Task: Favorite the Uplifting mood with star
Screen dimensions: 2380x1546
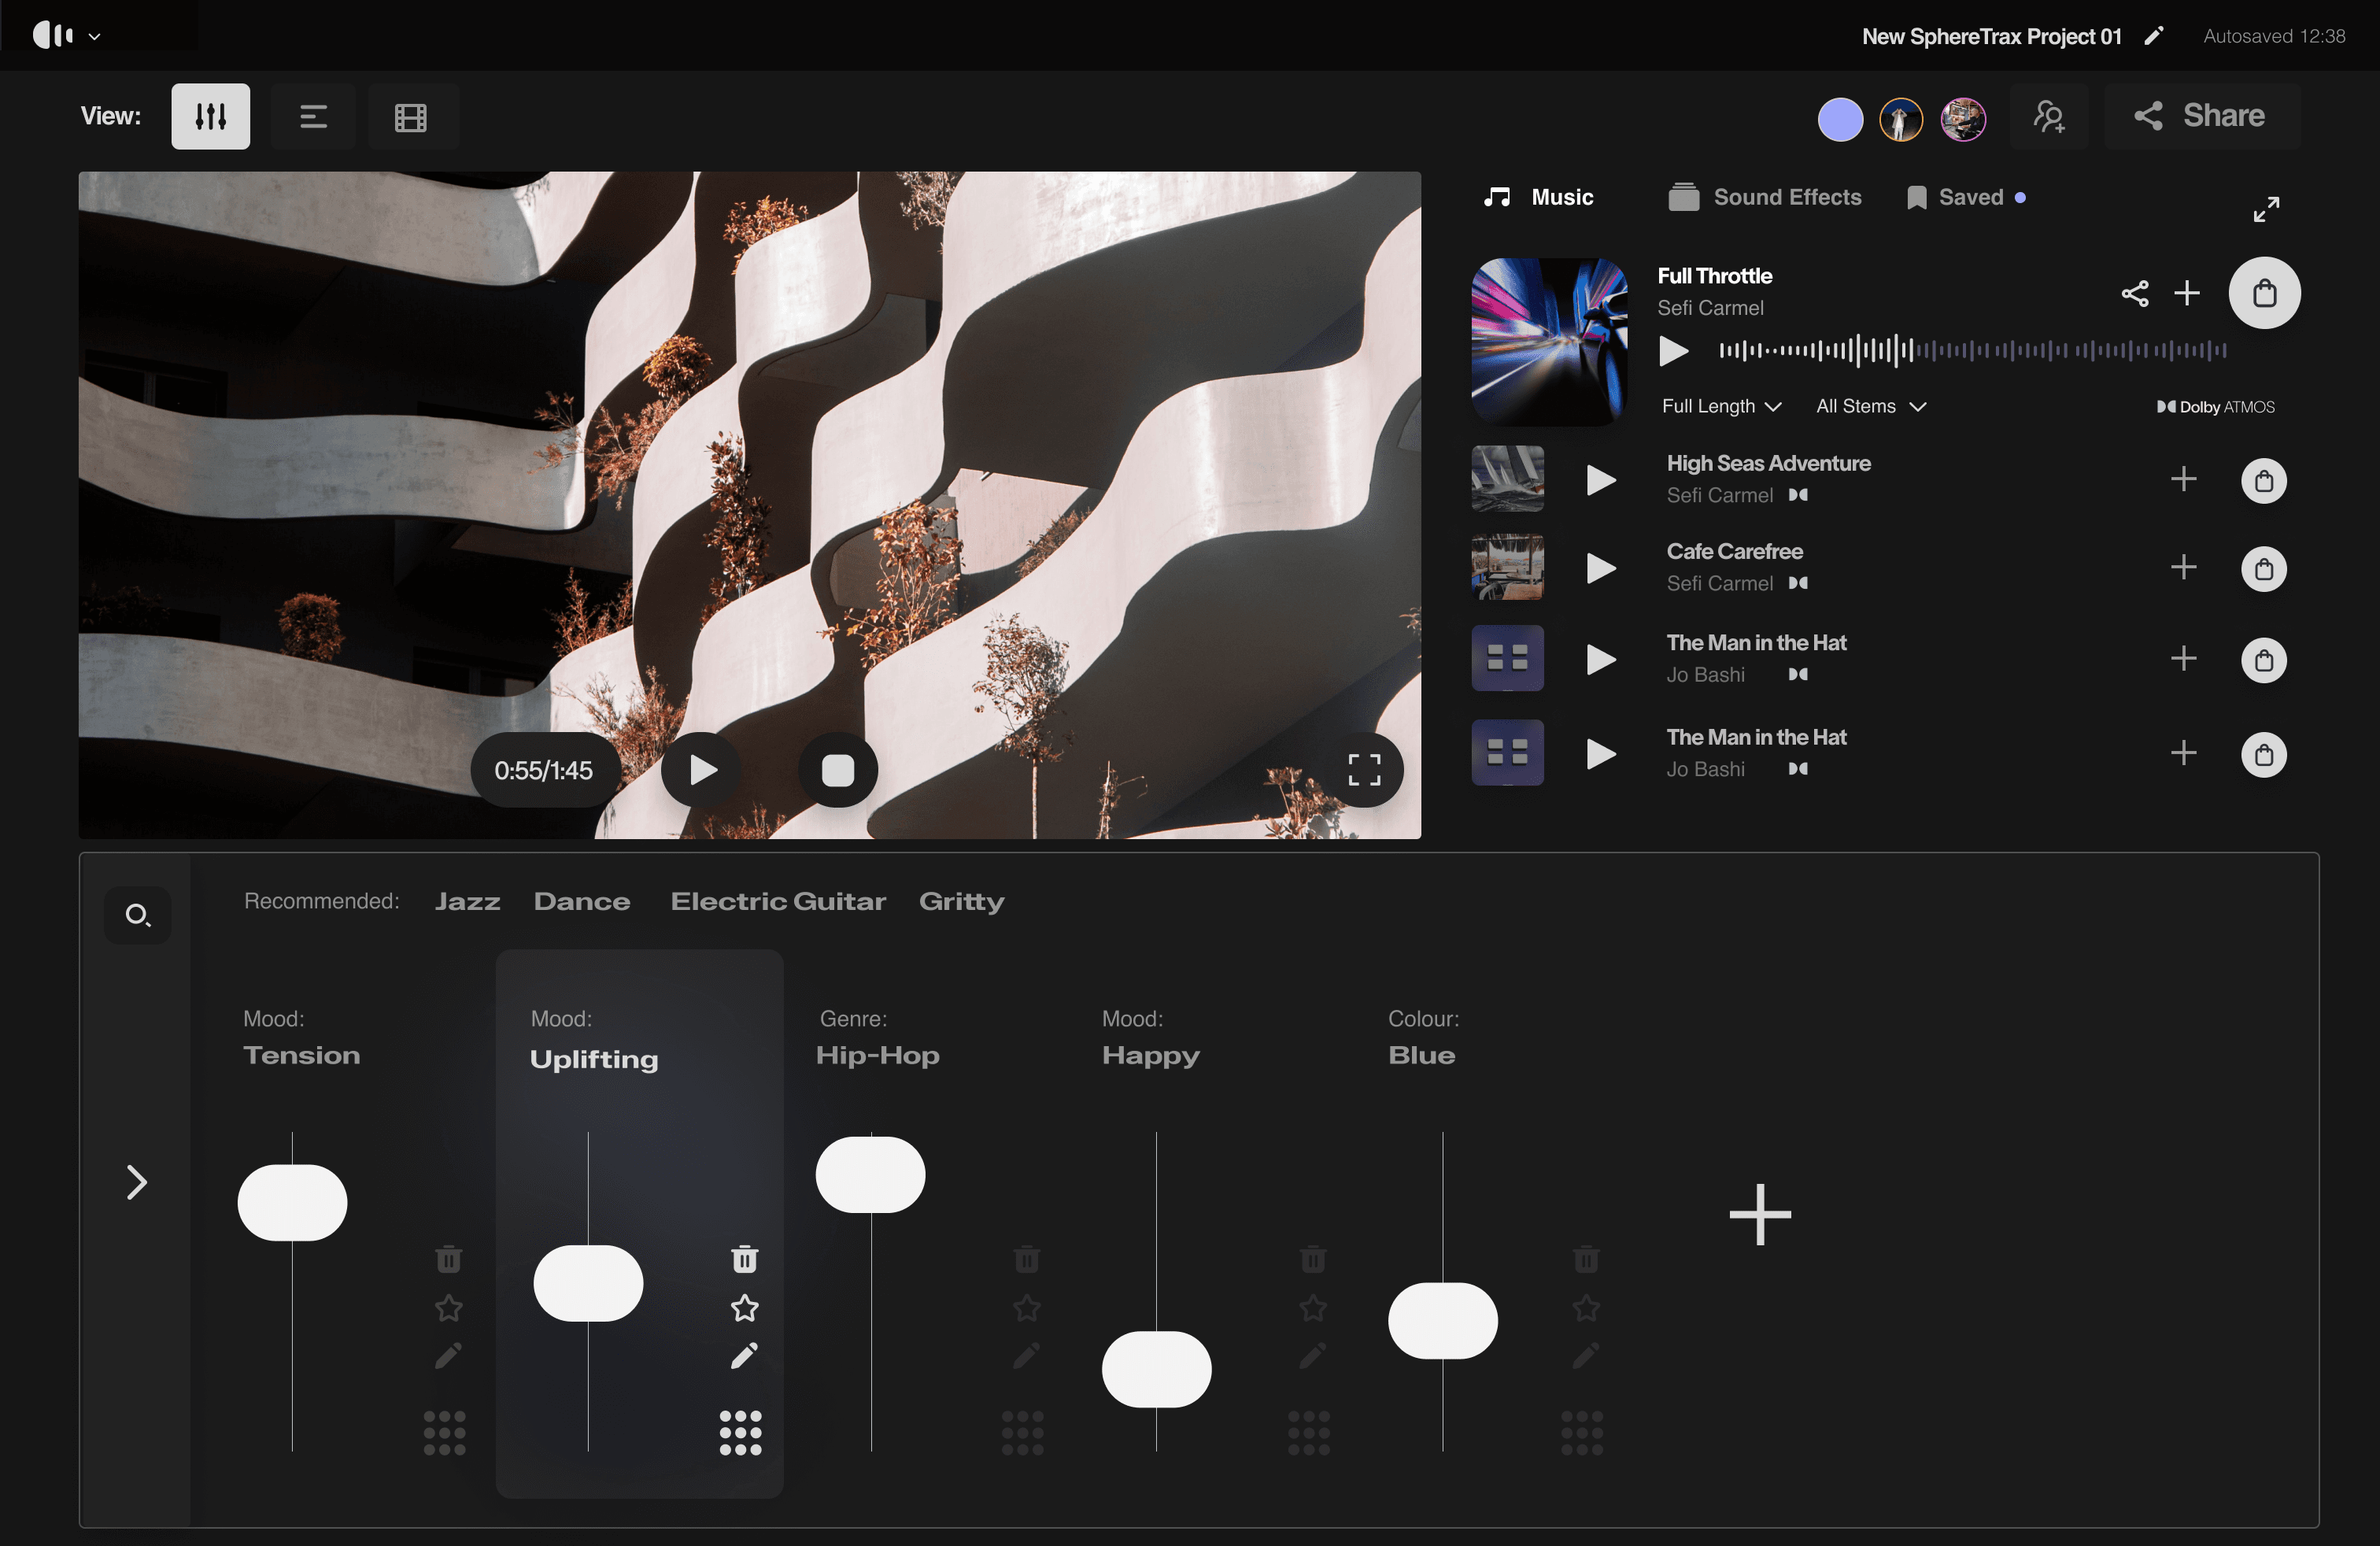Action: coord(744,1308)
